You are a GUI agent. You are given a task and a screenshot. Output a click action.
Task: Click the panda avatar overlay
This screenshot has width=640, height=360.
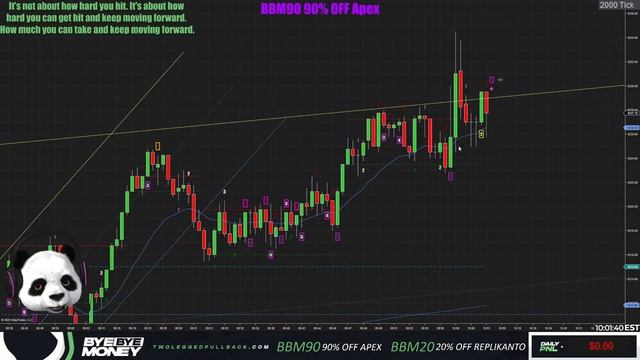click(x=49, y=281)
